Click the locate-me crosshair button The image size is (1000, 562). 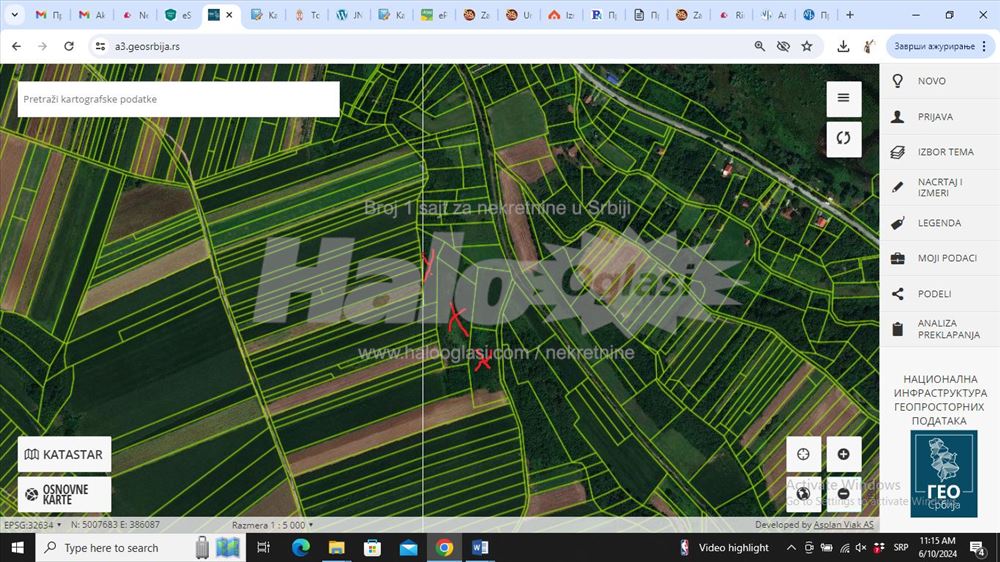tap(803, 454)
